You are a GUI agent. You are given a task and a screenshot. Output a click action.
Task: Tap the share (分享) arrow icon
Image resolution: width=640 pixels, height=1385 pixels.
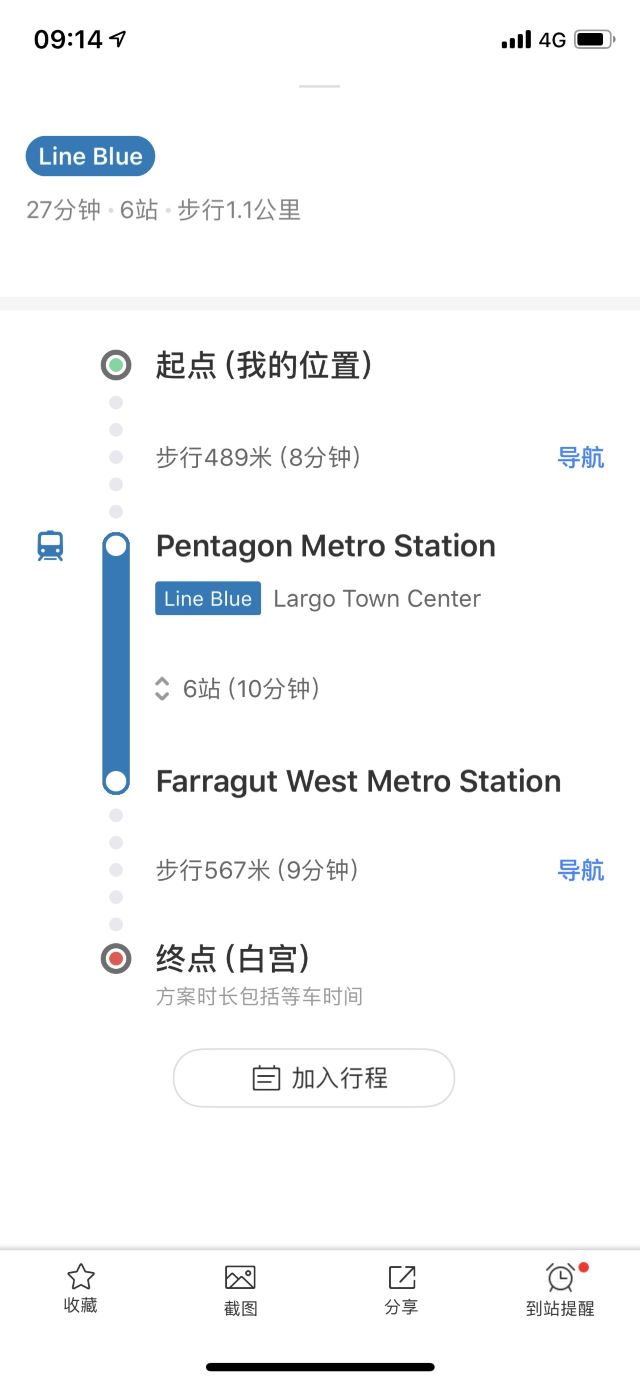pos(401,1277)
